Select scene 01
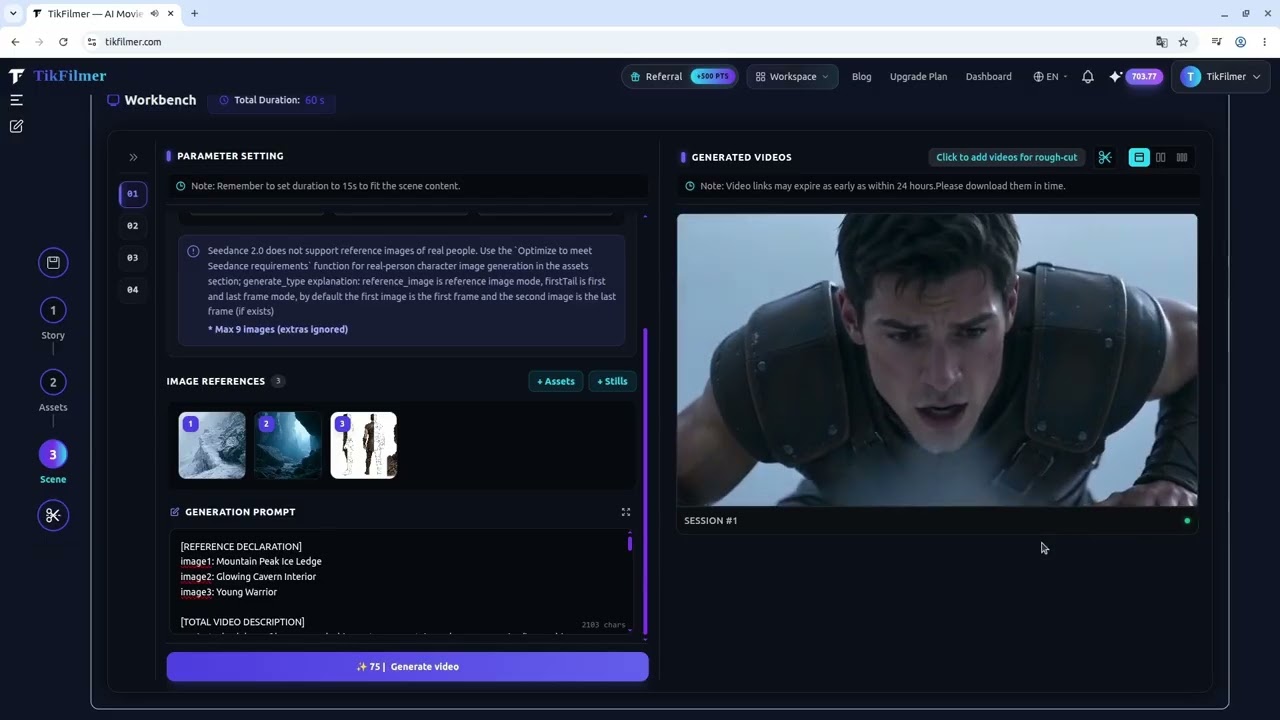Viewport: 1280px width, 720px height. [x=133, y=193]
